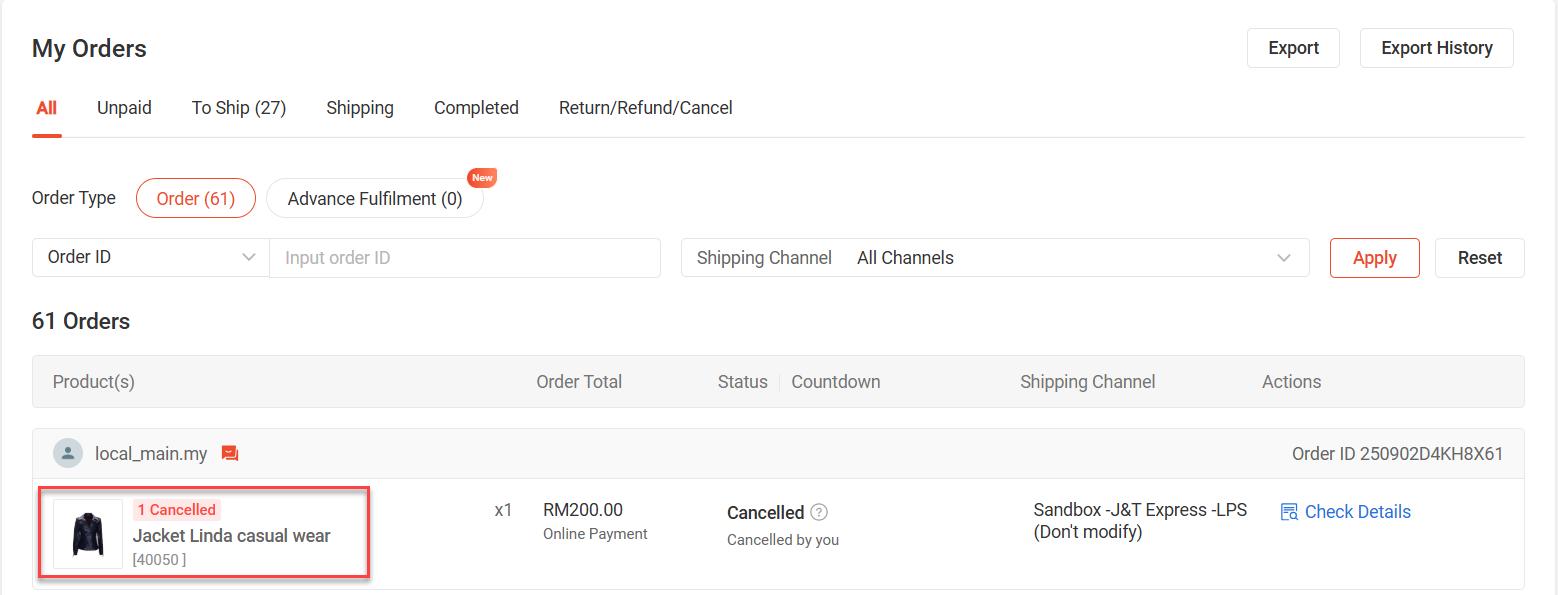Viewport: 1558px width, 595px height.
Task: Click the Check Details document icon
Action: point(1289,512)
